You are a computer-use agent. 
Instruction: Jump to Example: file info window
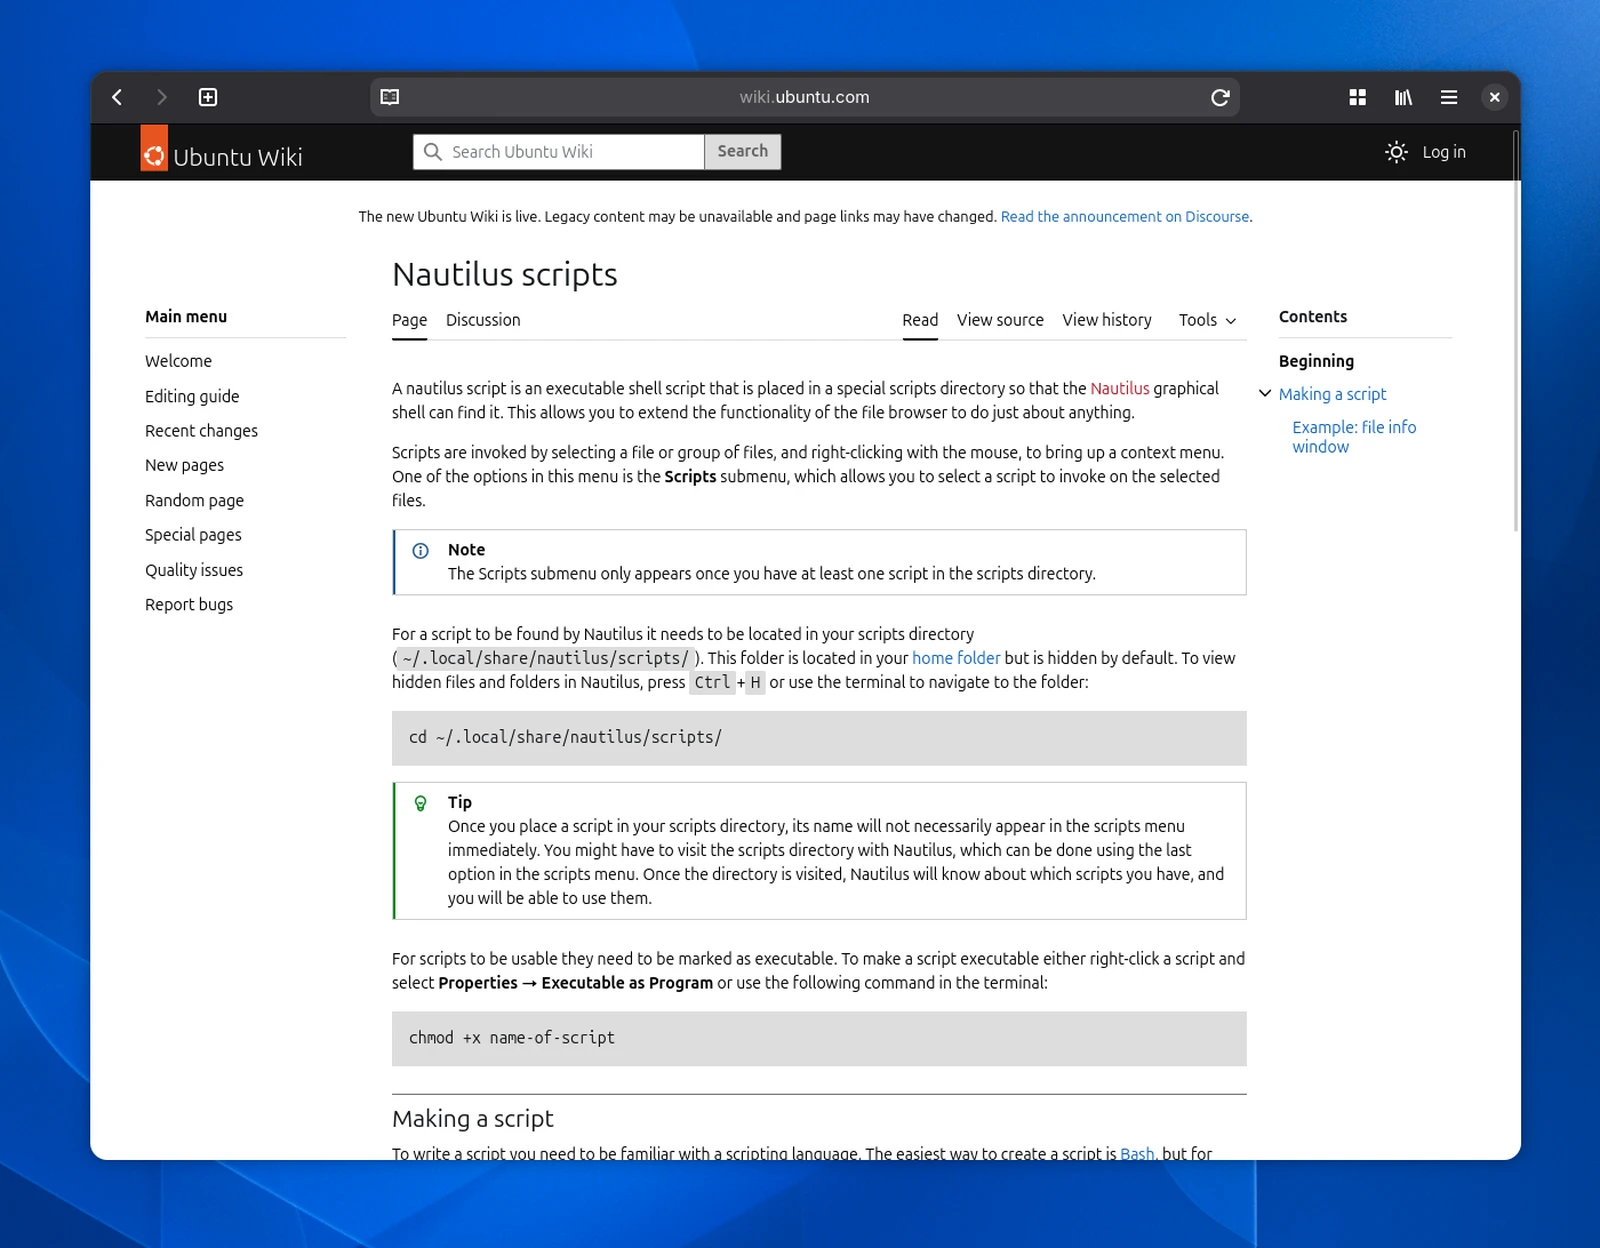(1354, 437)
